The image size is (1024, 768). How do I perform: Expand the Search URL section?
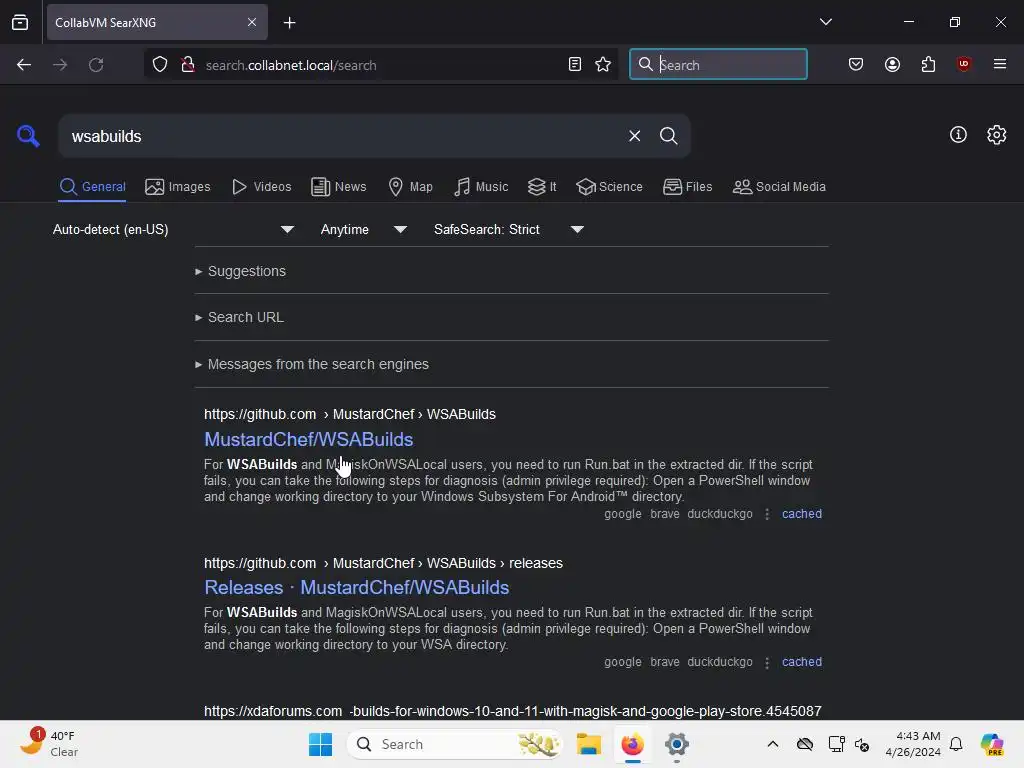(x=240, y=317)
